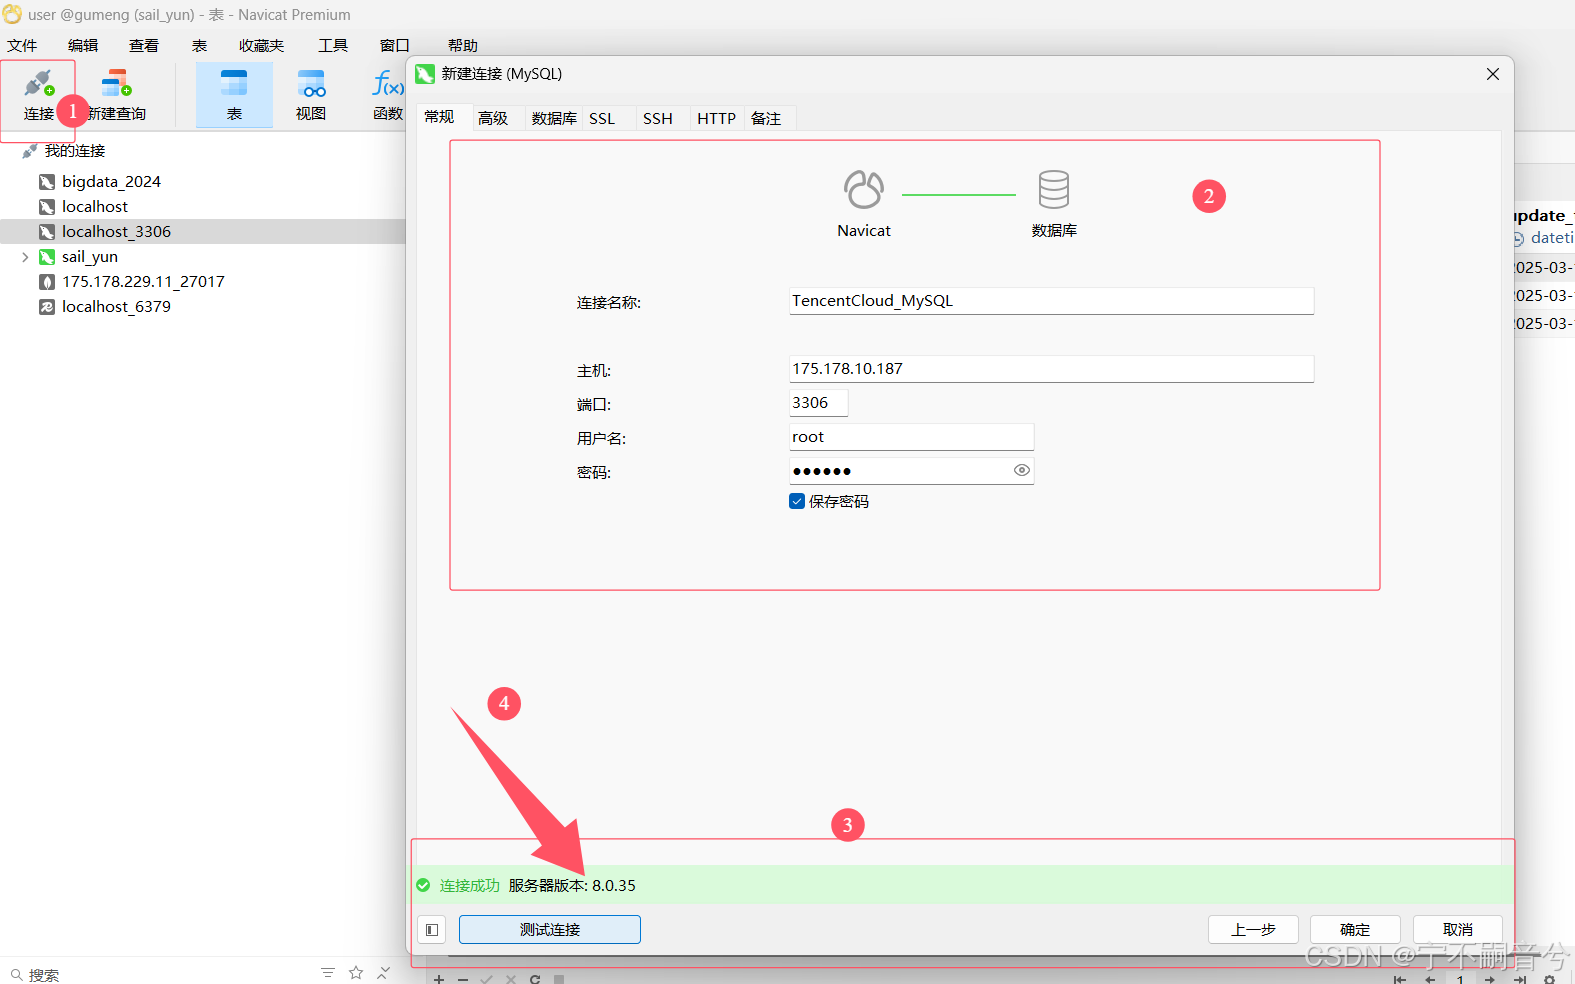The width and height of the screenshot is (1575, 984).
Task: Click the collapse chevrons icon near search
Action: pos(384,973)
